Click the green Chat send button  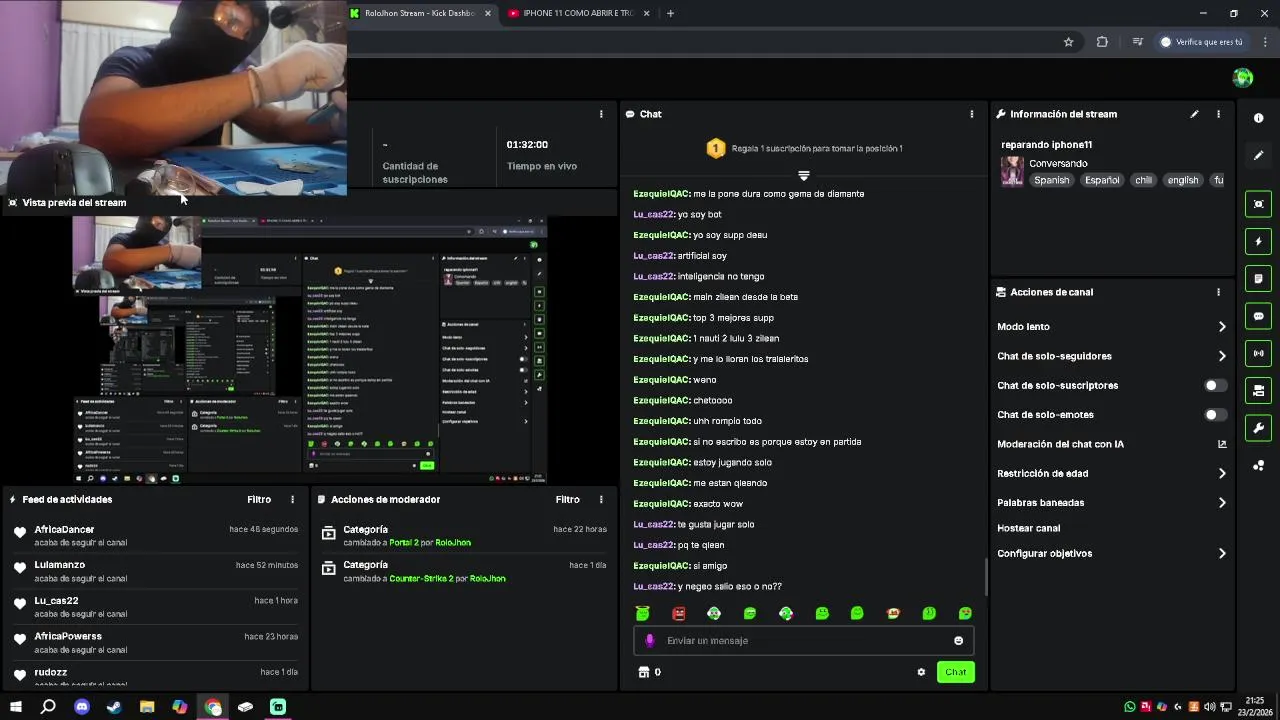click(x=955, y=672)
